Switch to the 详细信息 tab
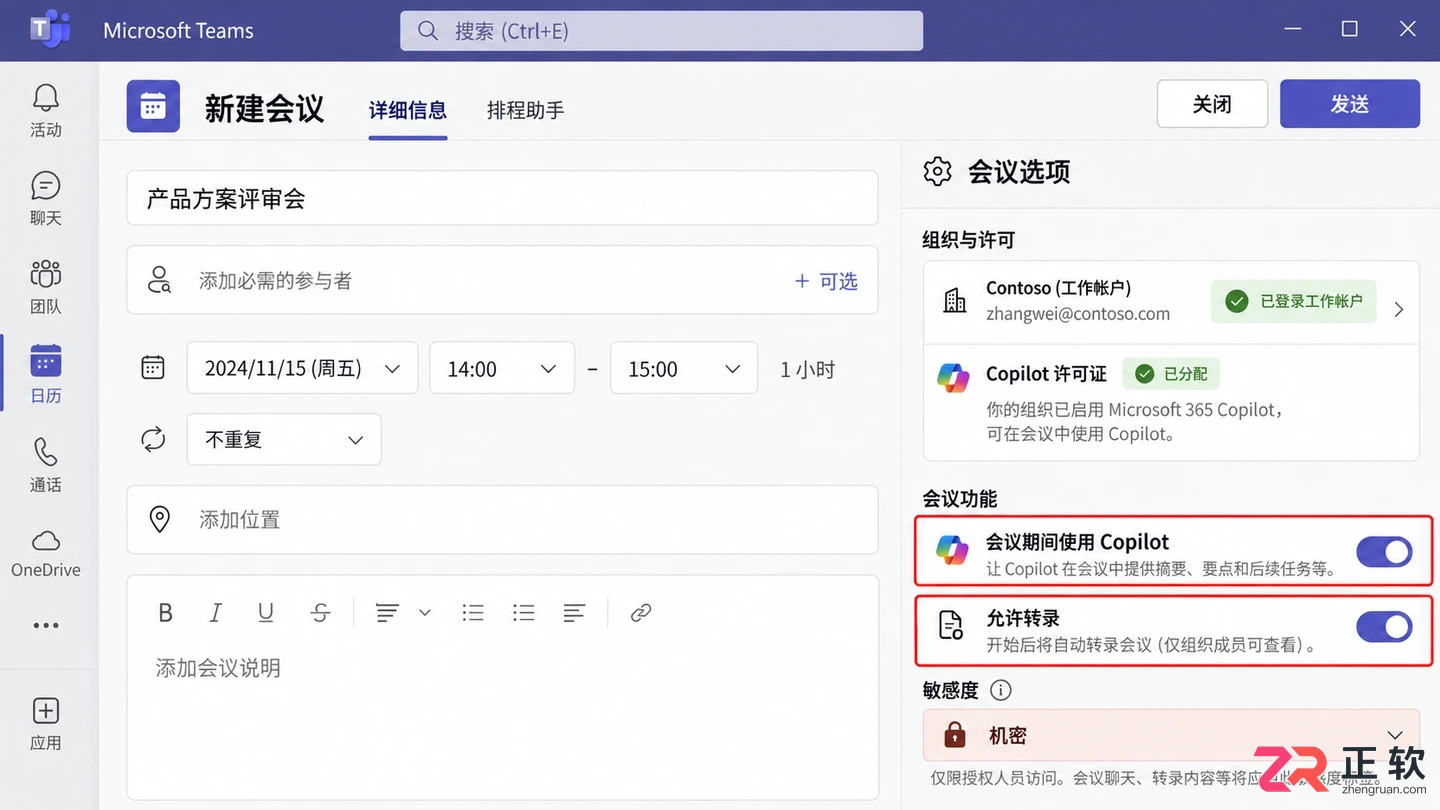This screenshot has width=1440, height=810. click(408, 110)
